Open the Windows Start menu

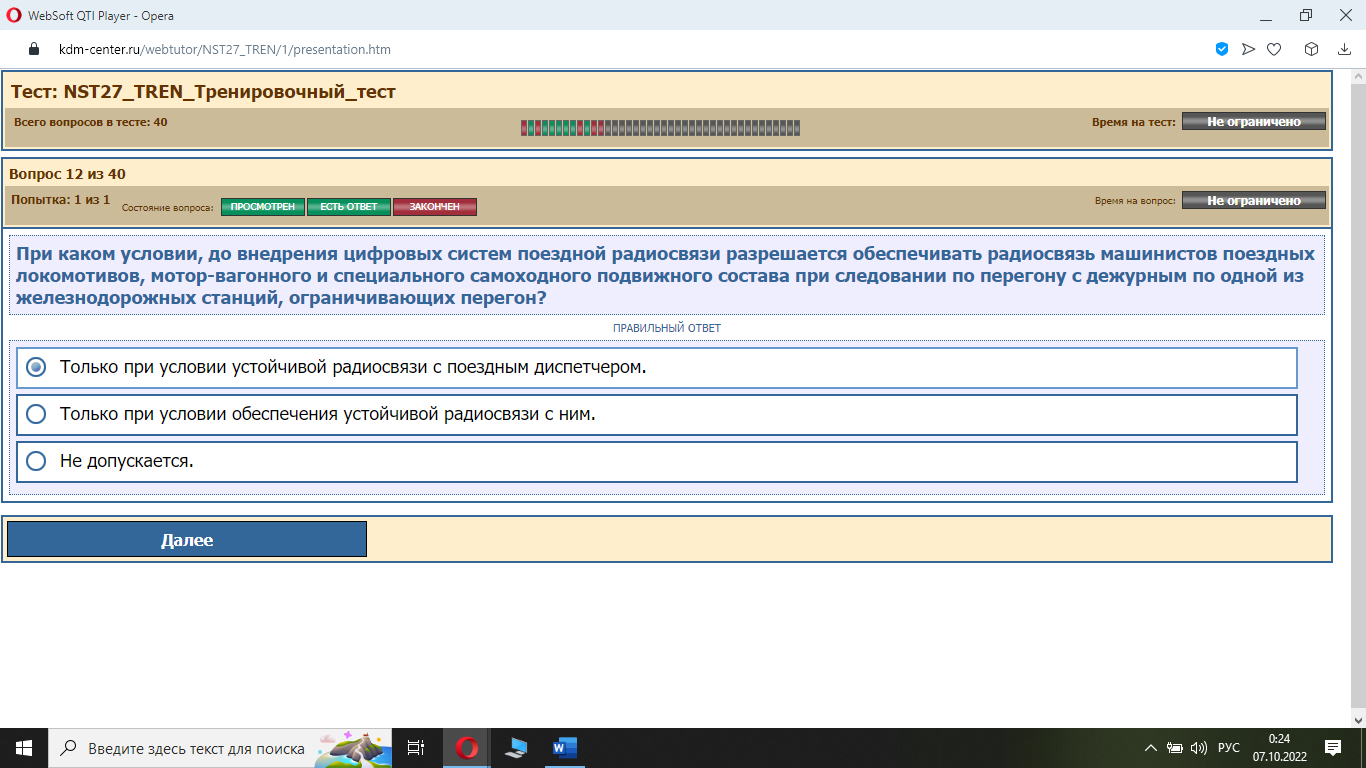pyautogui.click(x=24, y=748)
